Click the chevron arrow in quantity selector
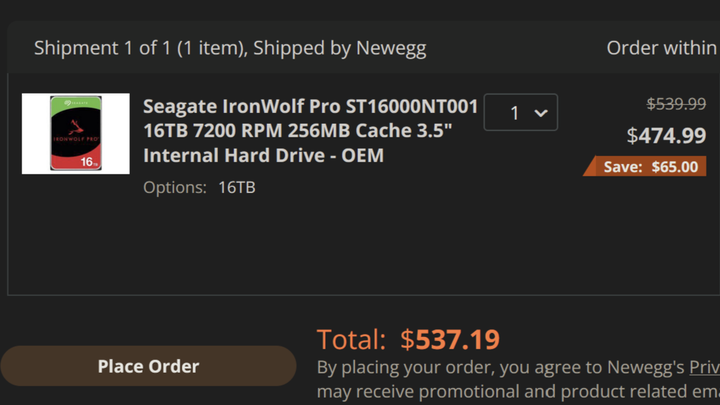Viewport: 720px width, 405px height. pyautogui.click(x=541, y=113)
